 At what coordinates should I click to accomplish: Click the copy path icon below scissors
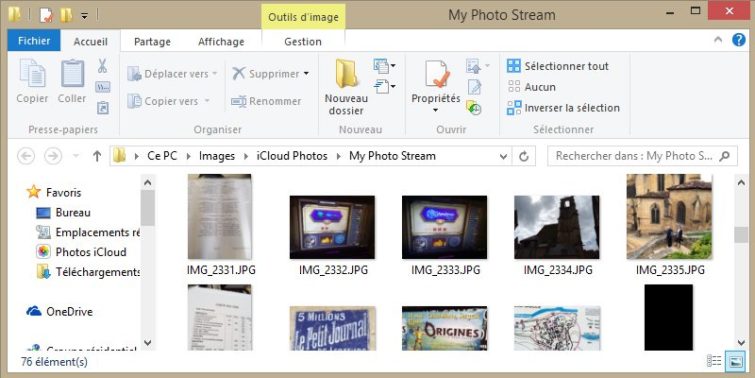(102, 87)
